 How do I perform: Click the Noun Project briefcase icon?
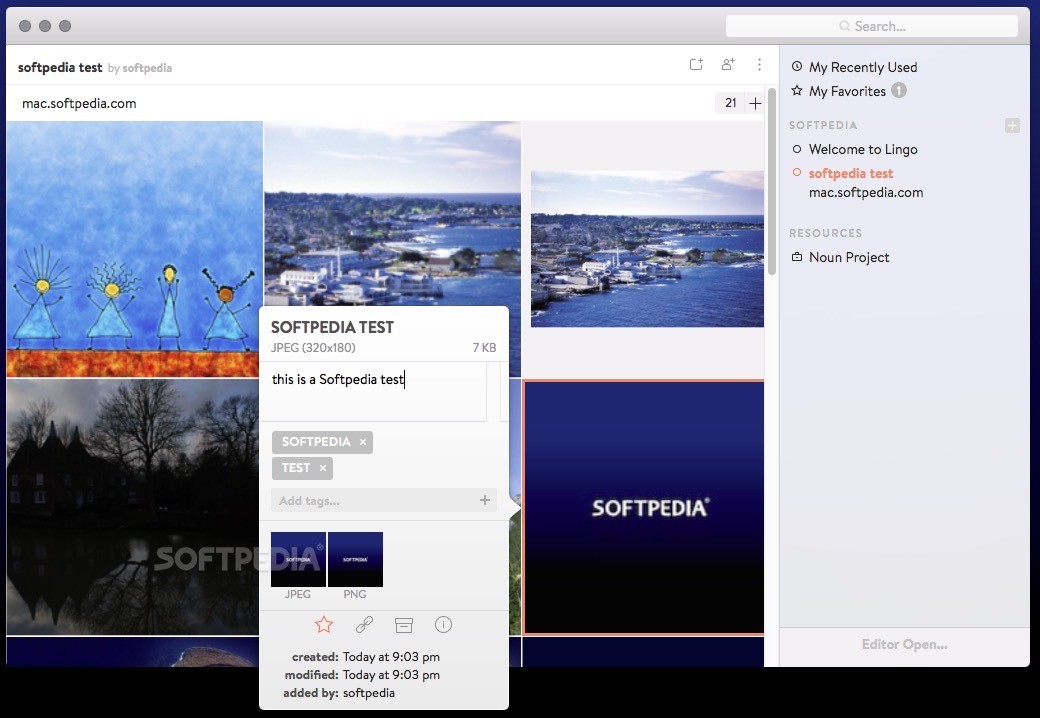point(797,257)
